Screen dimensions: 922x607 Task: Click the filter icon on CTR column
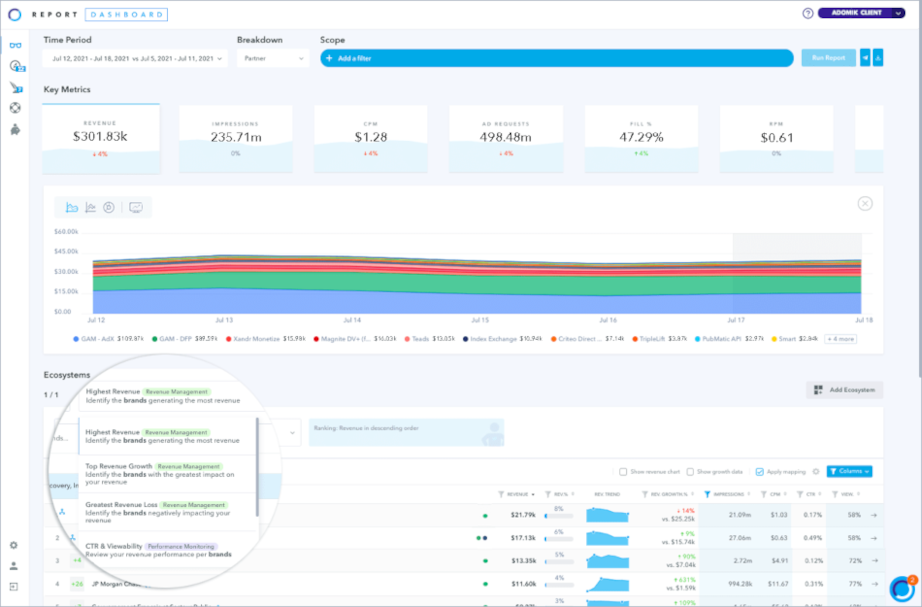(800, 494)
